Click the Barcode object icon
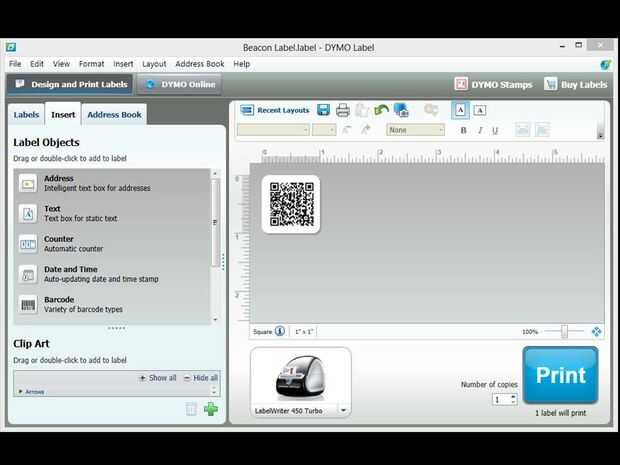 point(28,304)
